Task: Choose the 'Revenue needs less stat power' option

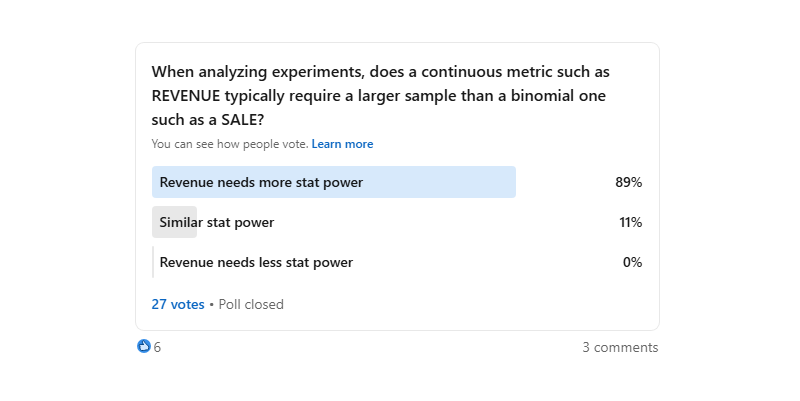Action: (256, 262)
